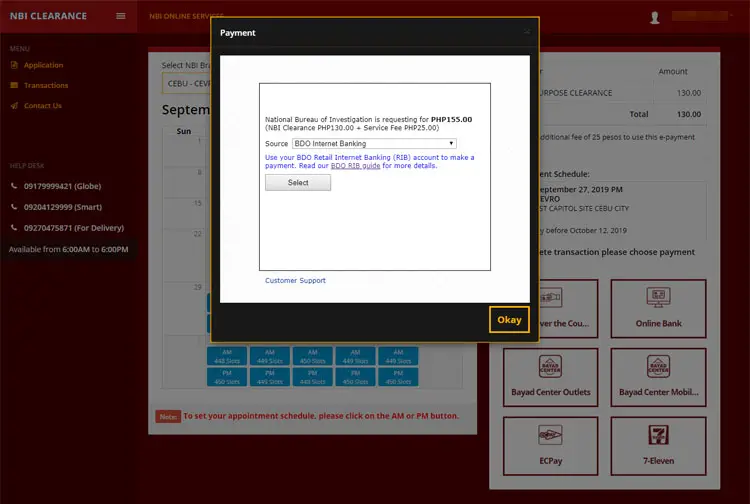The height and width of the screenshot is (504, 750).
Task: Open the NBI Branch dropdown showing CEBU
Action: [x=187, y=84]
